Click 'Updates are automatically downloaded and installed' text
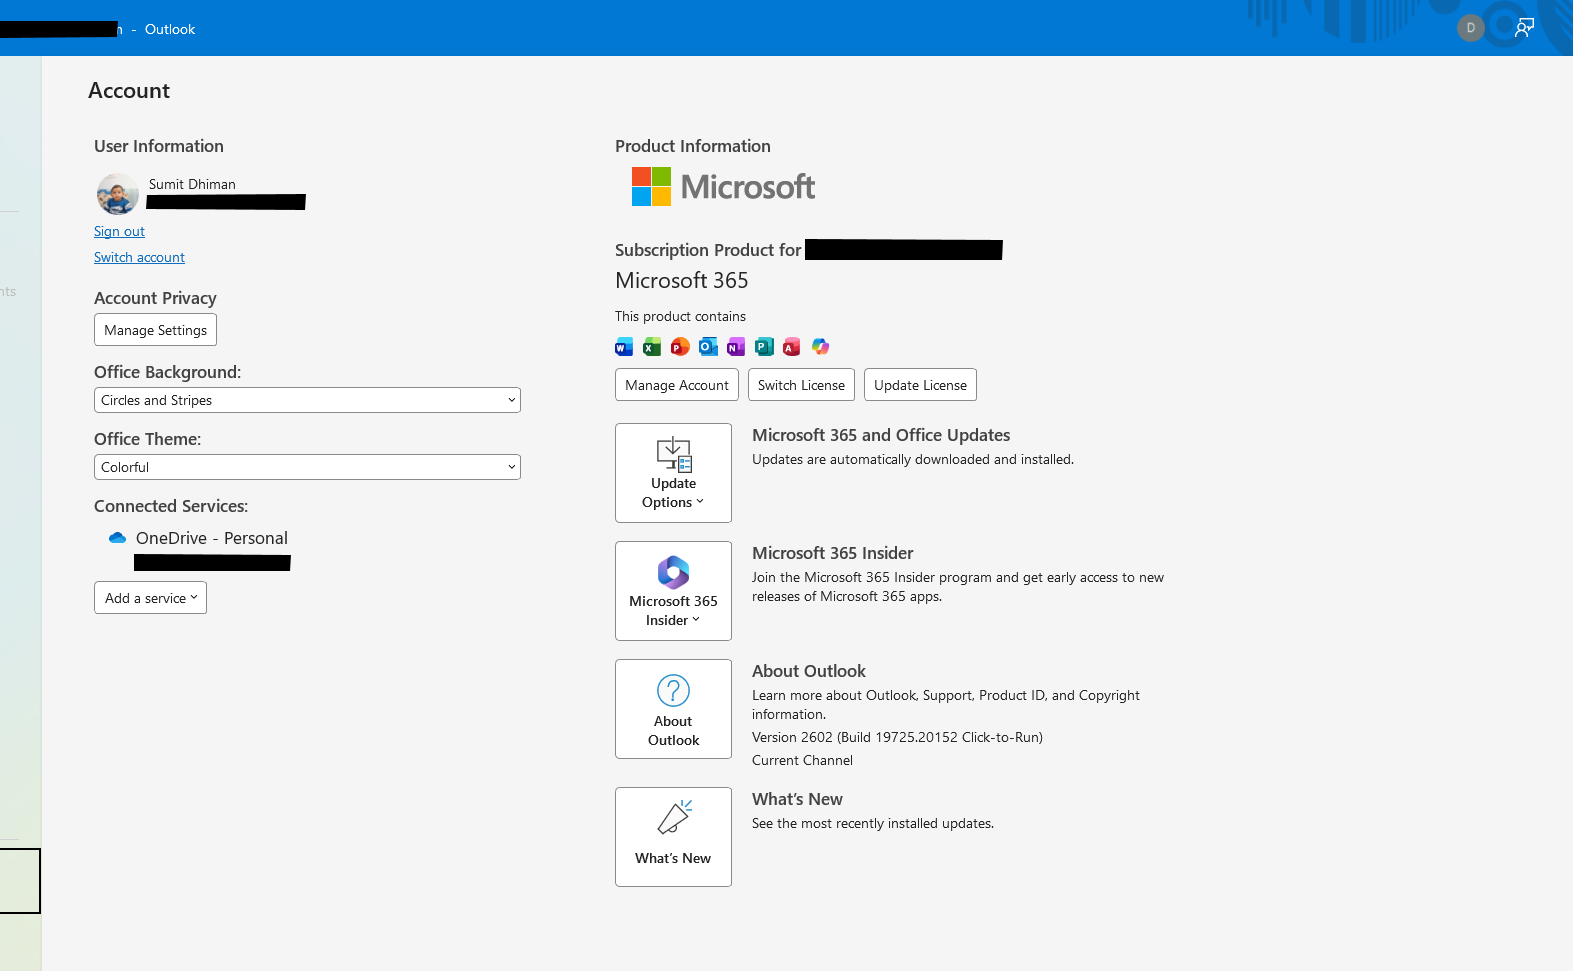The width and height of the screenshot is (1573, 971). (913, 459)
